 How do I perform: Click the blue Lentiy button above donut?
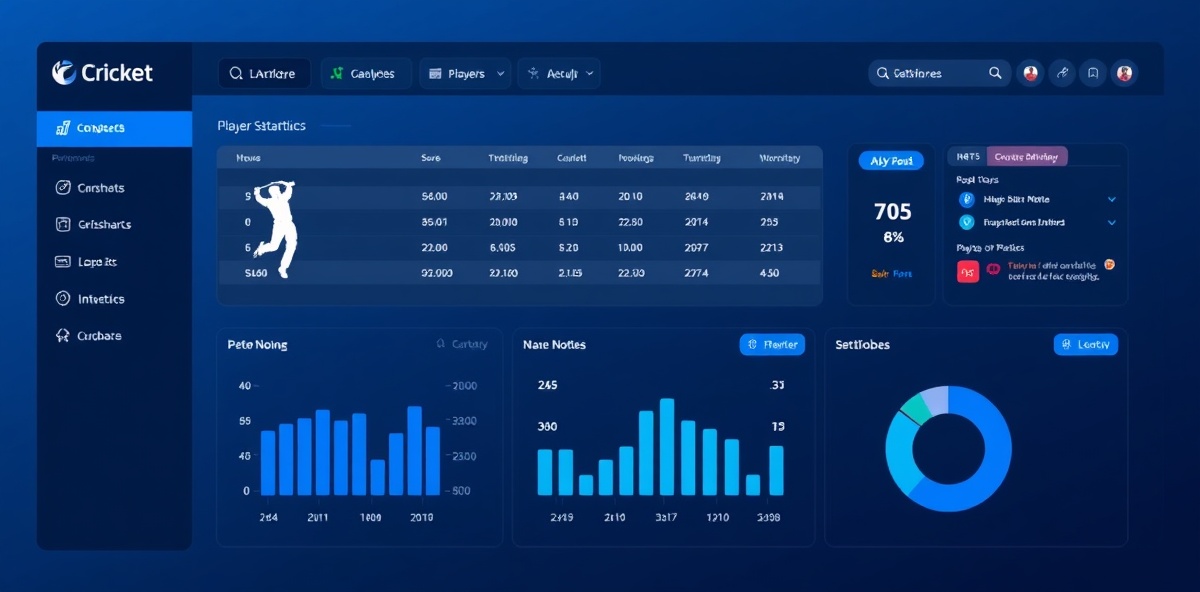pyautogui.click(x=1086, y=344)
